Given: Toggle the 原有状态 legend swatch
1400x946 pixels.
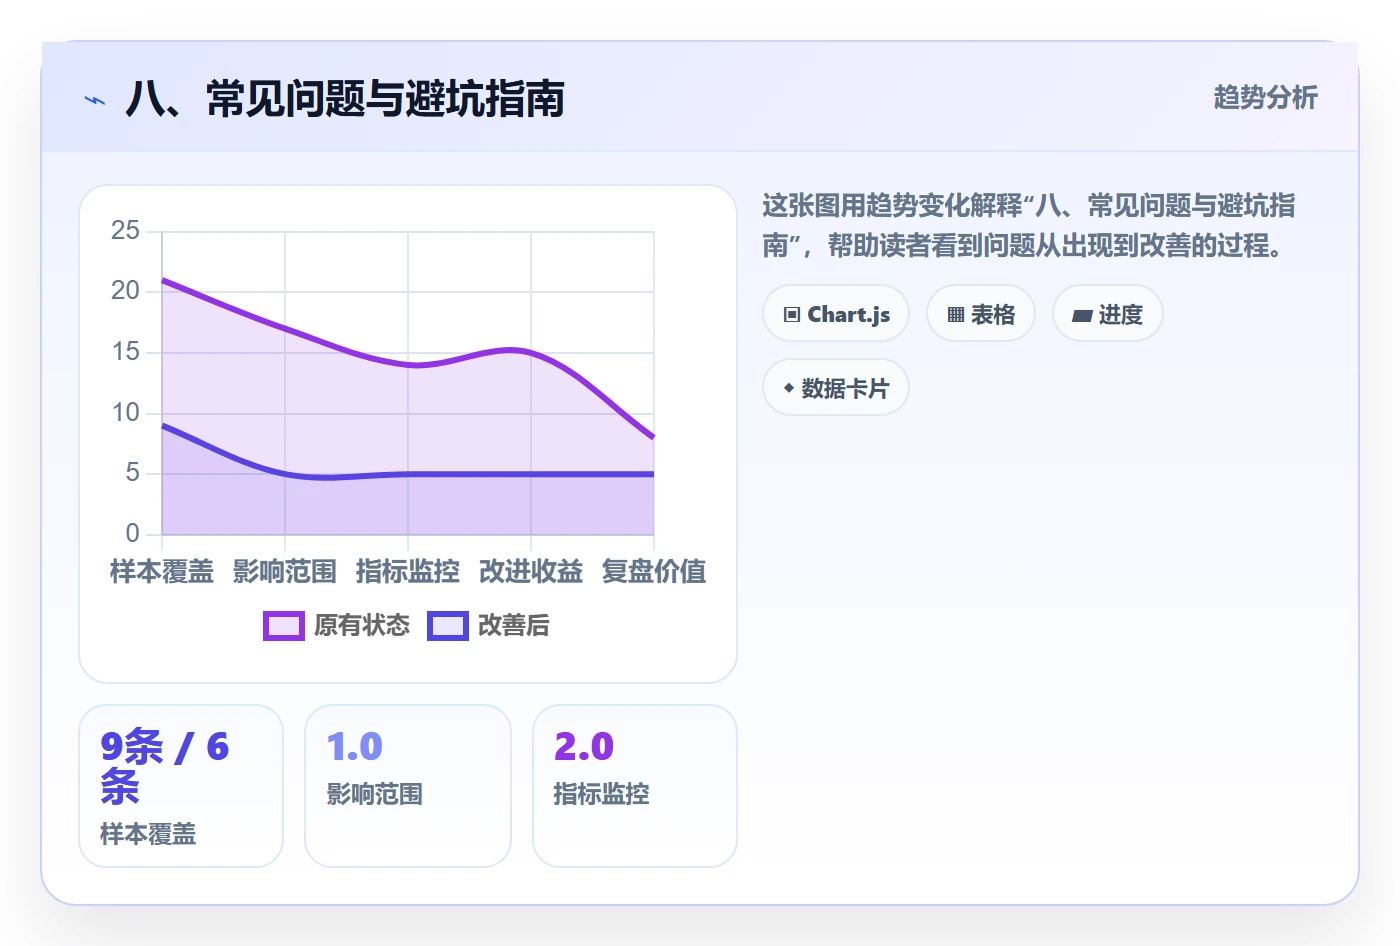Looking at the screenshot, I should coord(284,626).
